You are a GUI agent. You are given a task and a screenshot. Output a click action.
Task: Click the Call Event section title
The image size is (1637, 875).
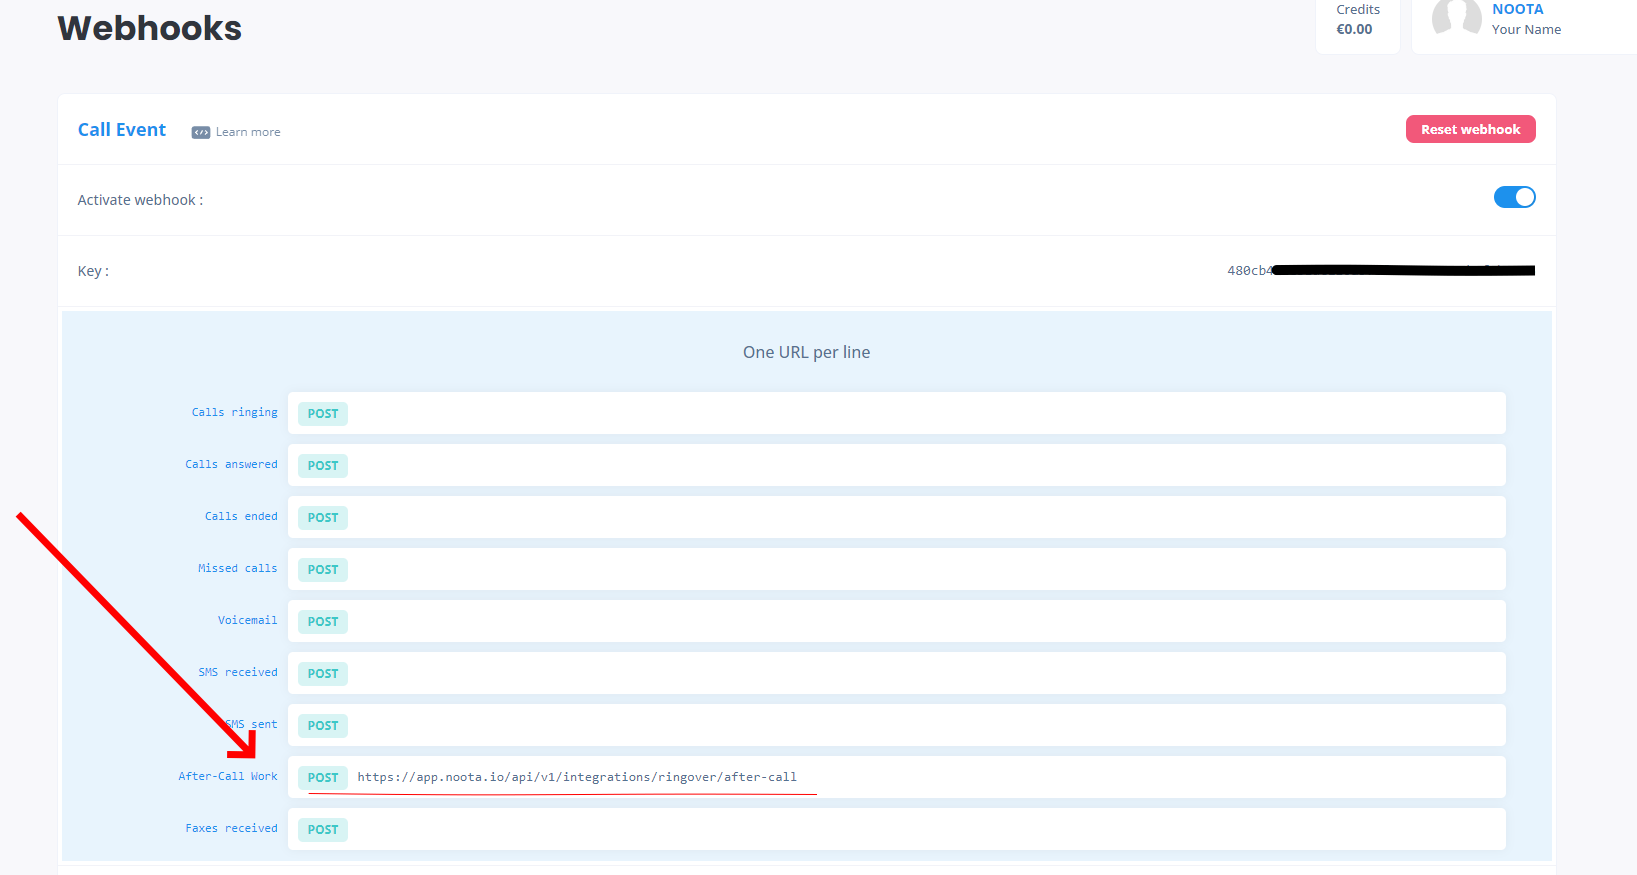[122, 130]
